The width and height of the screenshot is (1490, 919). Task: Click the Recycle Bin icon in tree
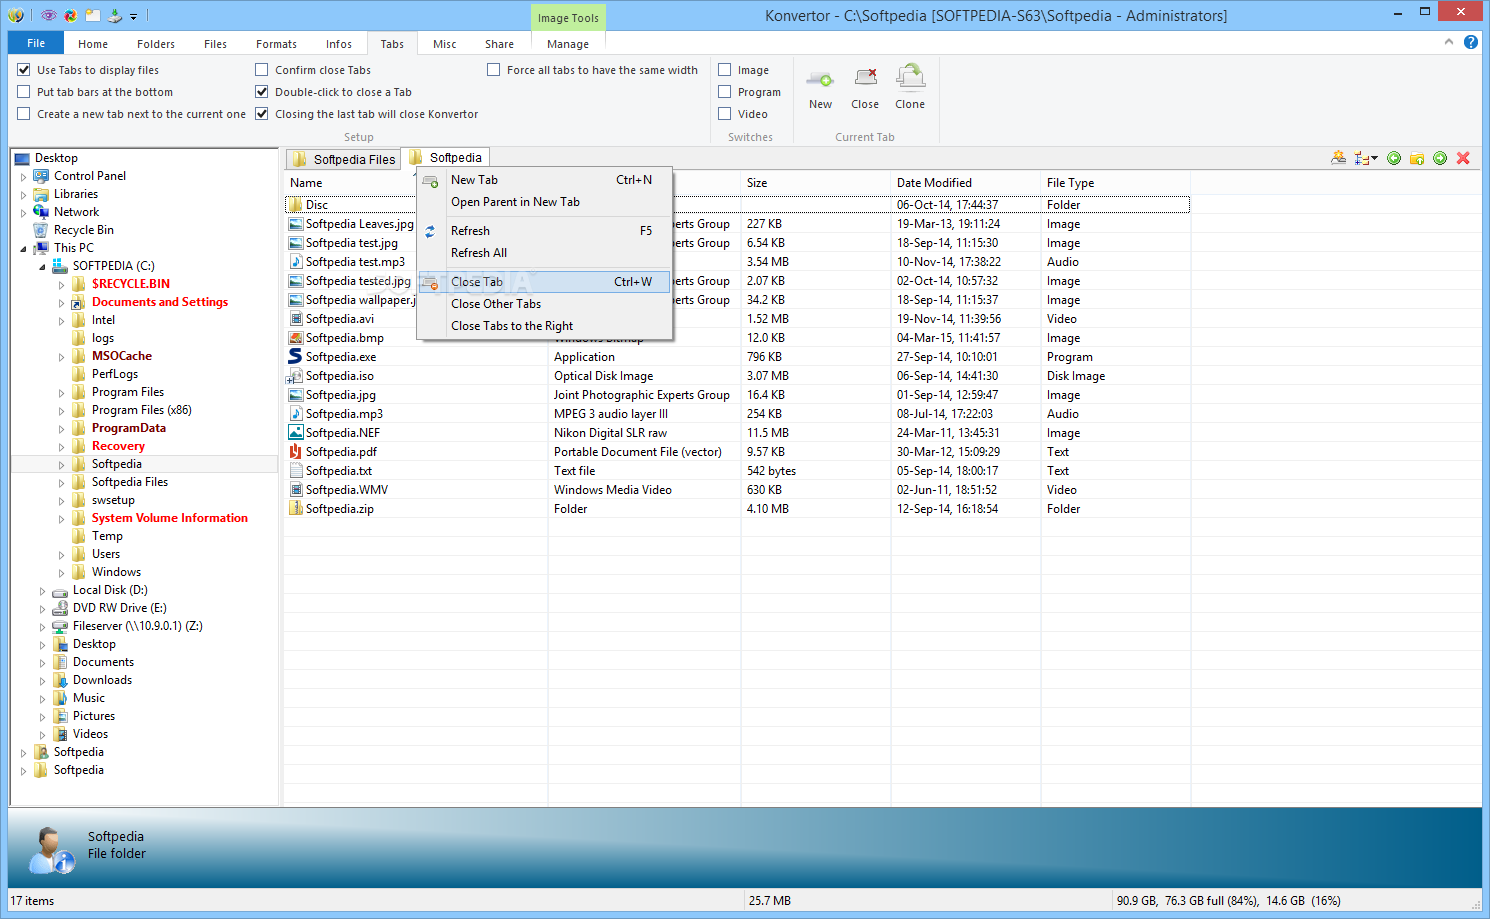tap(41, 230)
